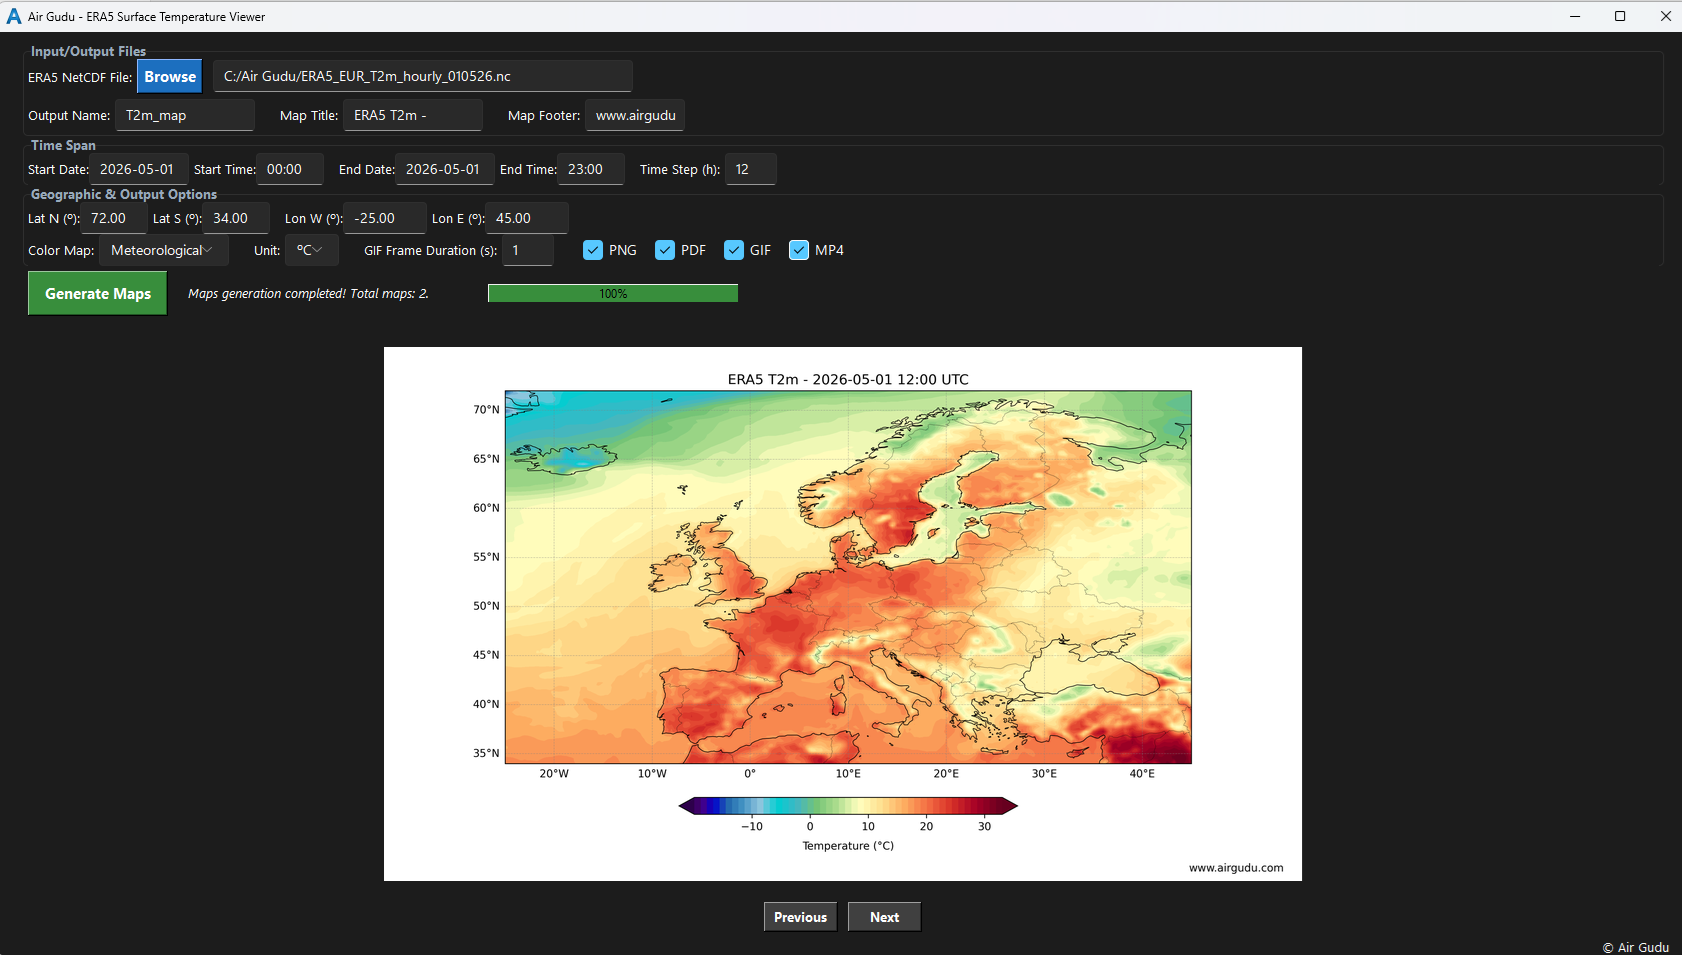The width and height of the screenshot is (1682, 955).
Task: Click the 100% progress bar
Action: (x=613, y=293)
